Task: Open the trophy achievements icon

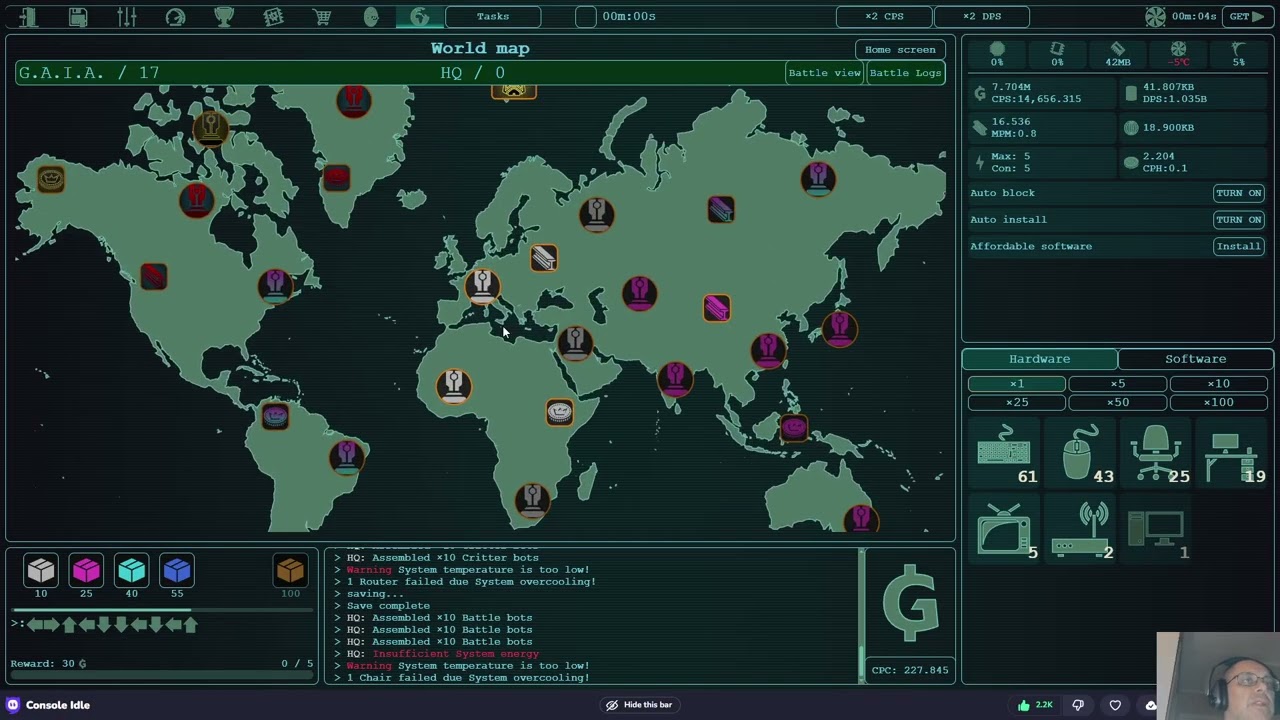Action: click(x=224, y=17)
